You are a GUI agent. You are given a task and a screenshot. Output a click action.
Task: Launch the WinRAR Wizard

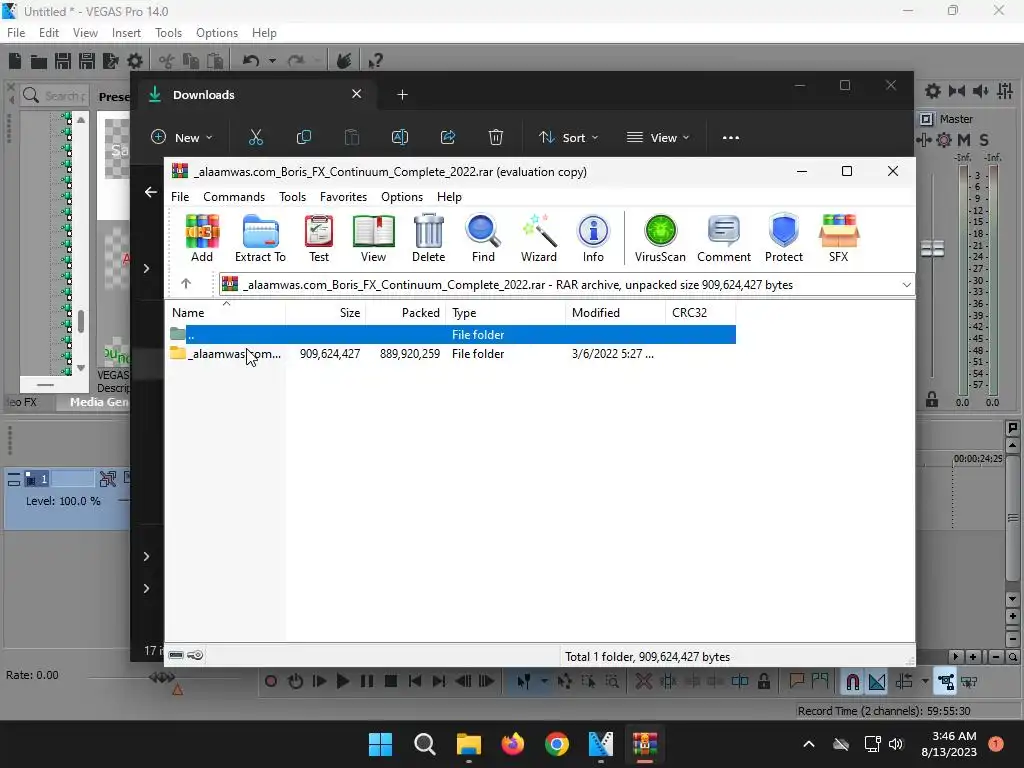pyautogui.click(x=539, y=239)
